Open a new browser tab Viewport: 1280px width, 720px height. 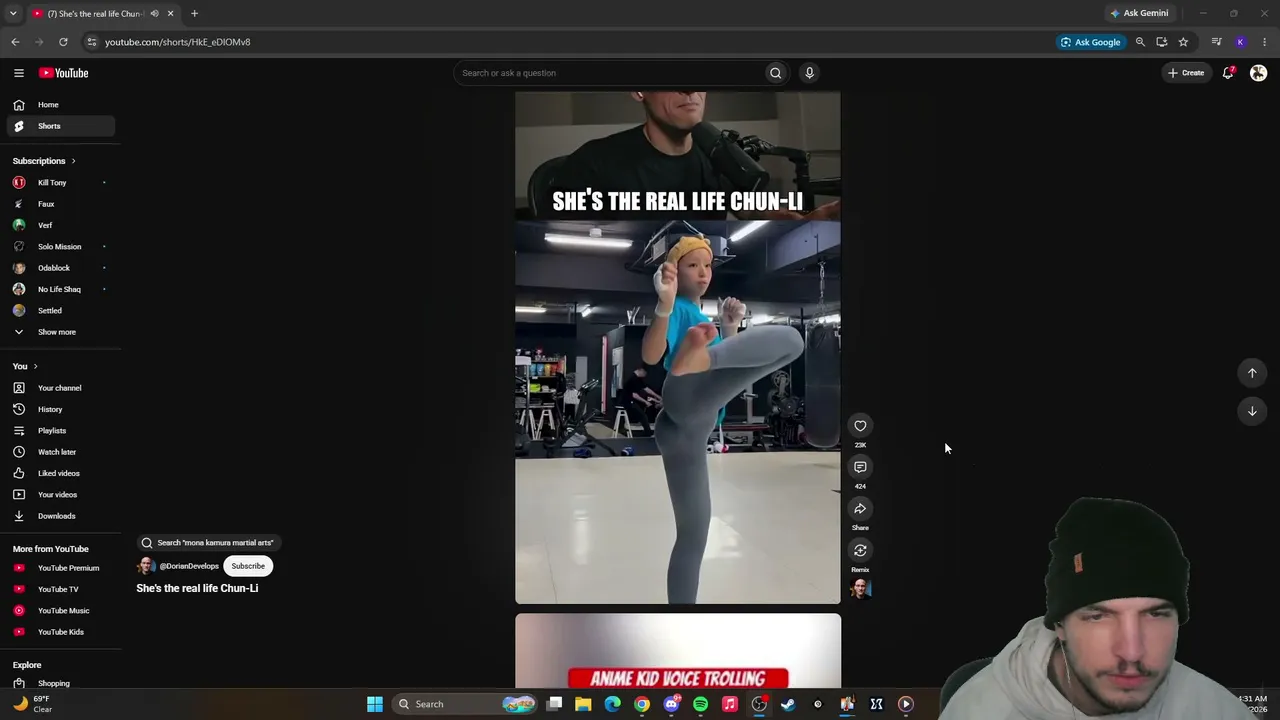tap(194, 14)
